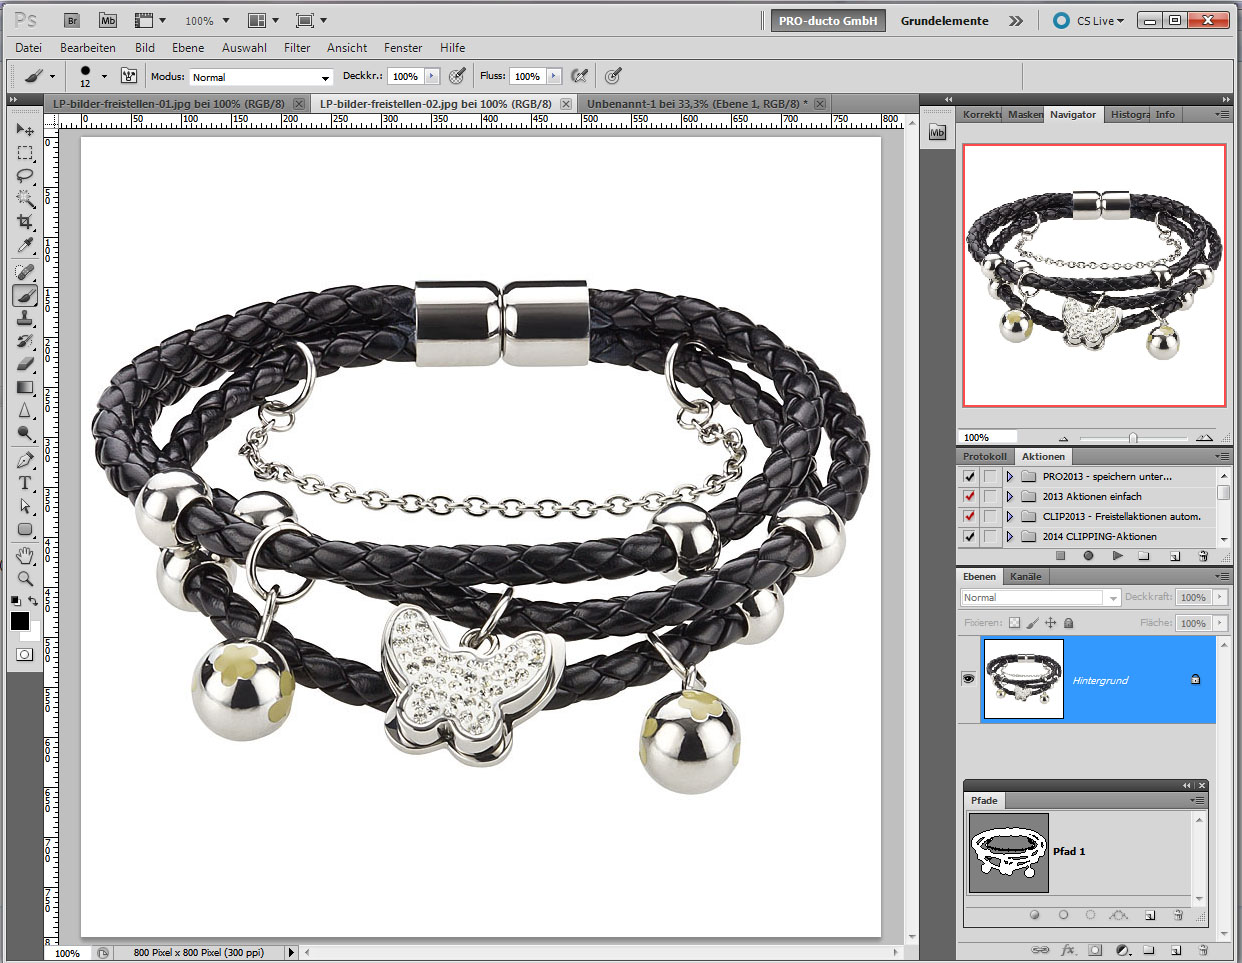
Task: Open the brush Modus dropdown
Action: point(261,77)
